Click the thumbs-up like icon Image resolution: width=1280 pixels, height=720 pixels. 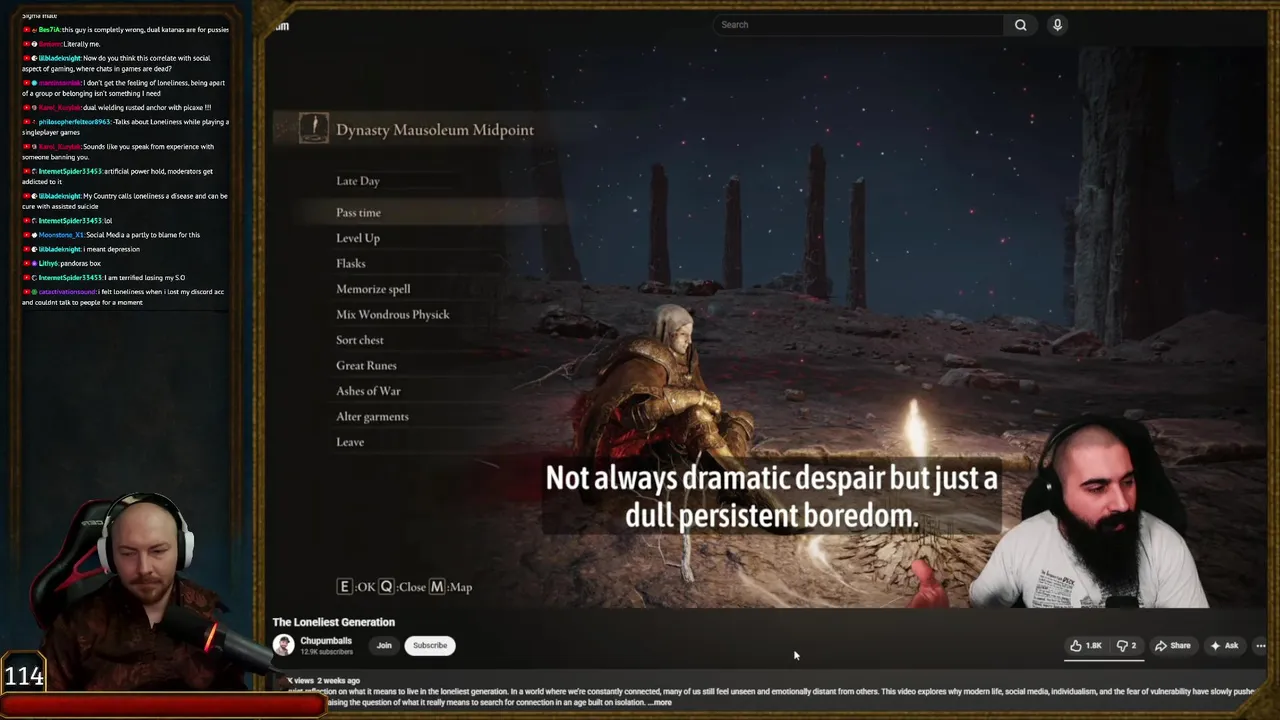coord(1076,646)
